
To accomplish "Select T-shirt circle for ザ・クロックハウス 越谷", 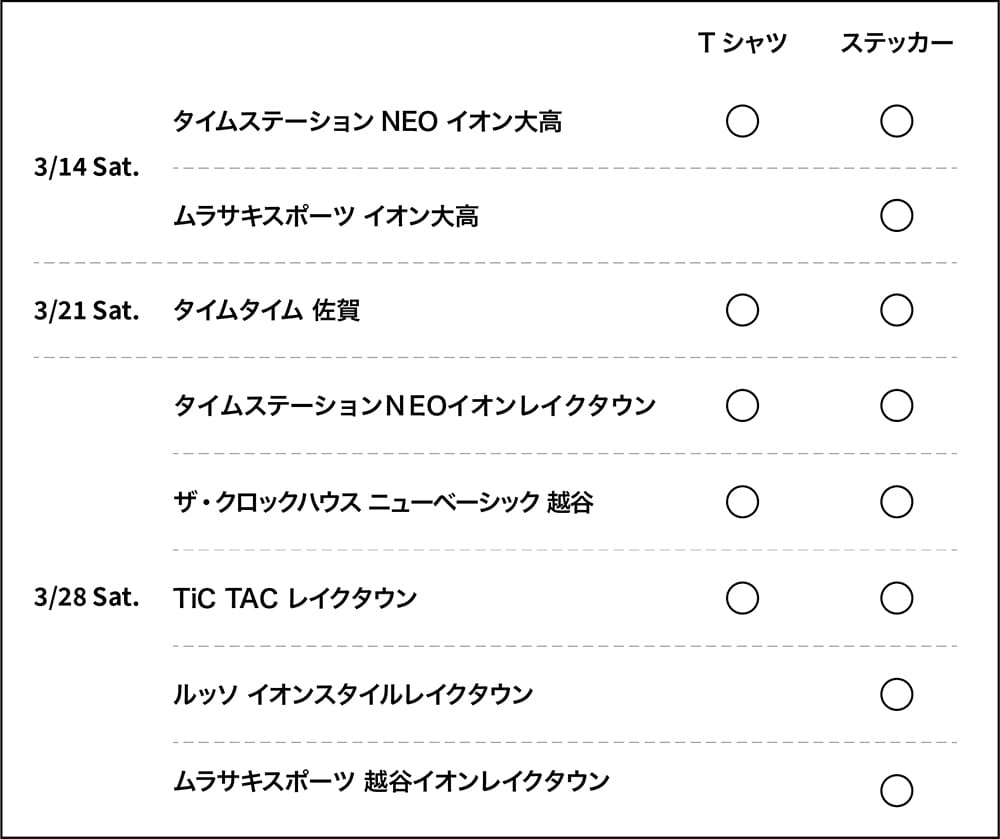I will (742, 501).
